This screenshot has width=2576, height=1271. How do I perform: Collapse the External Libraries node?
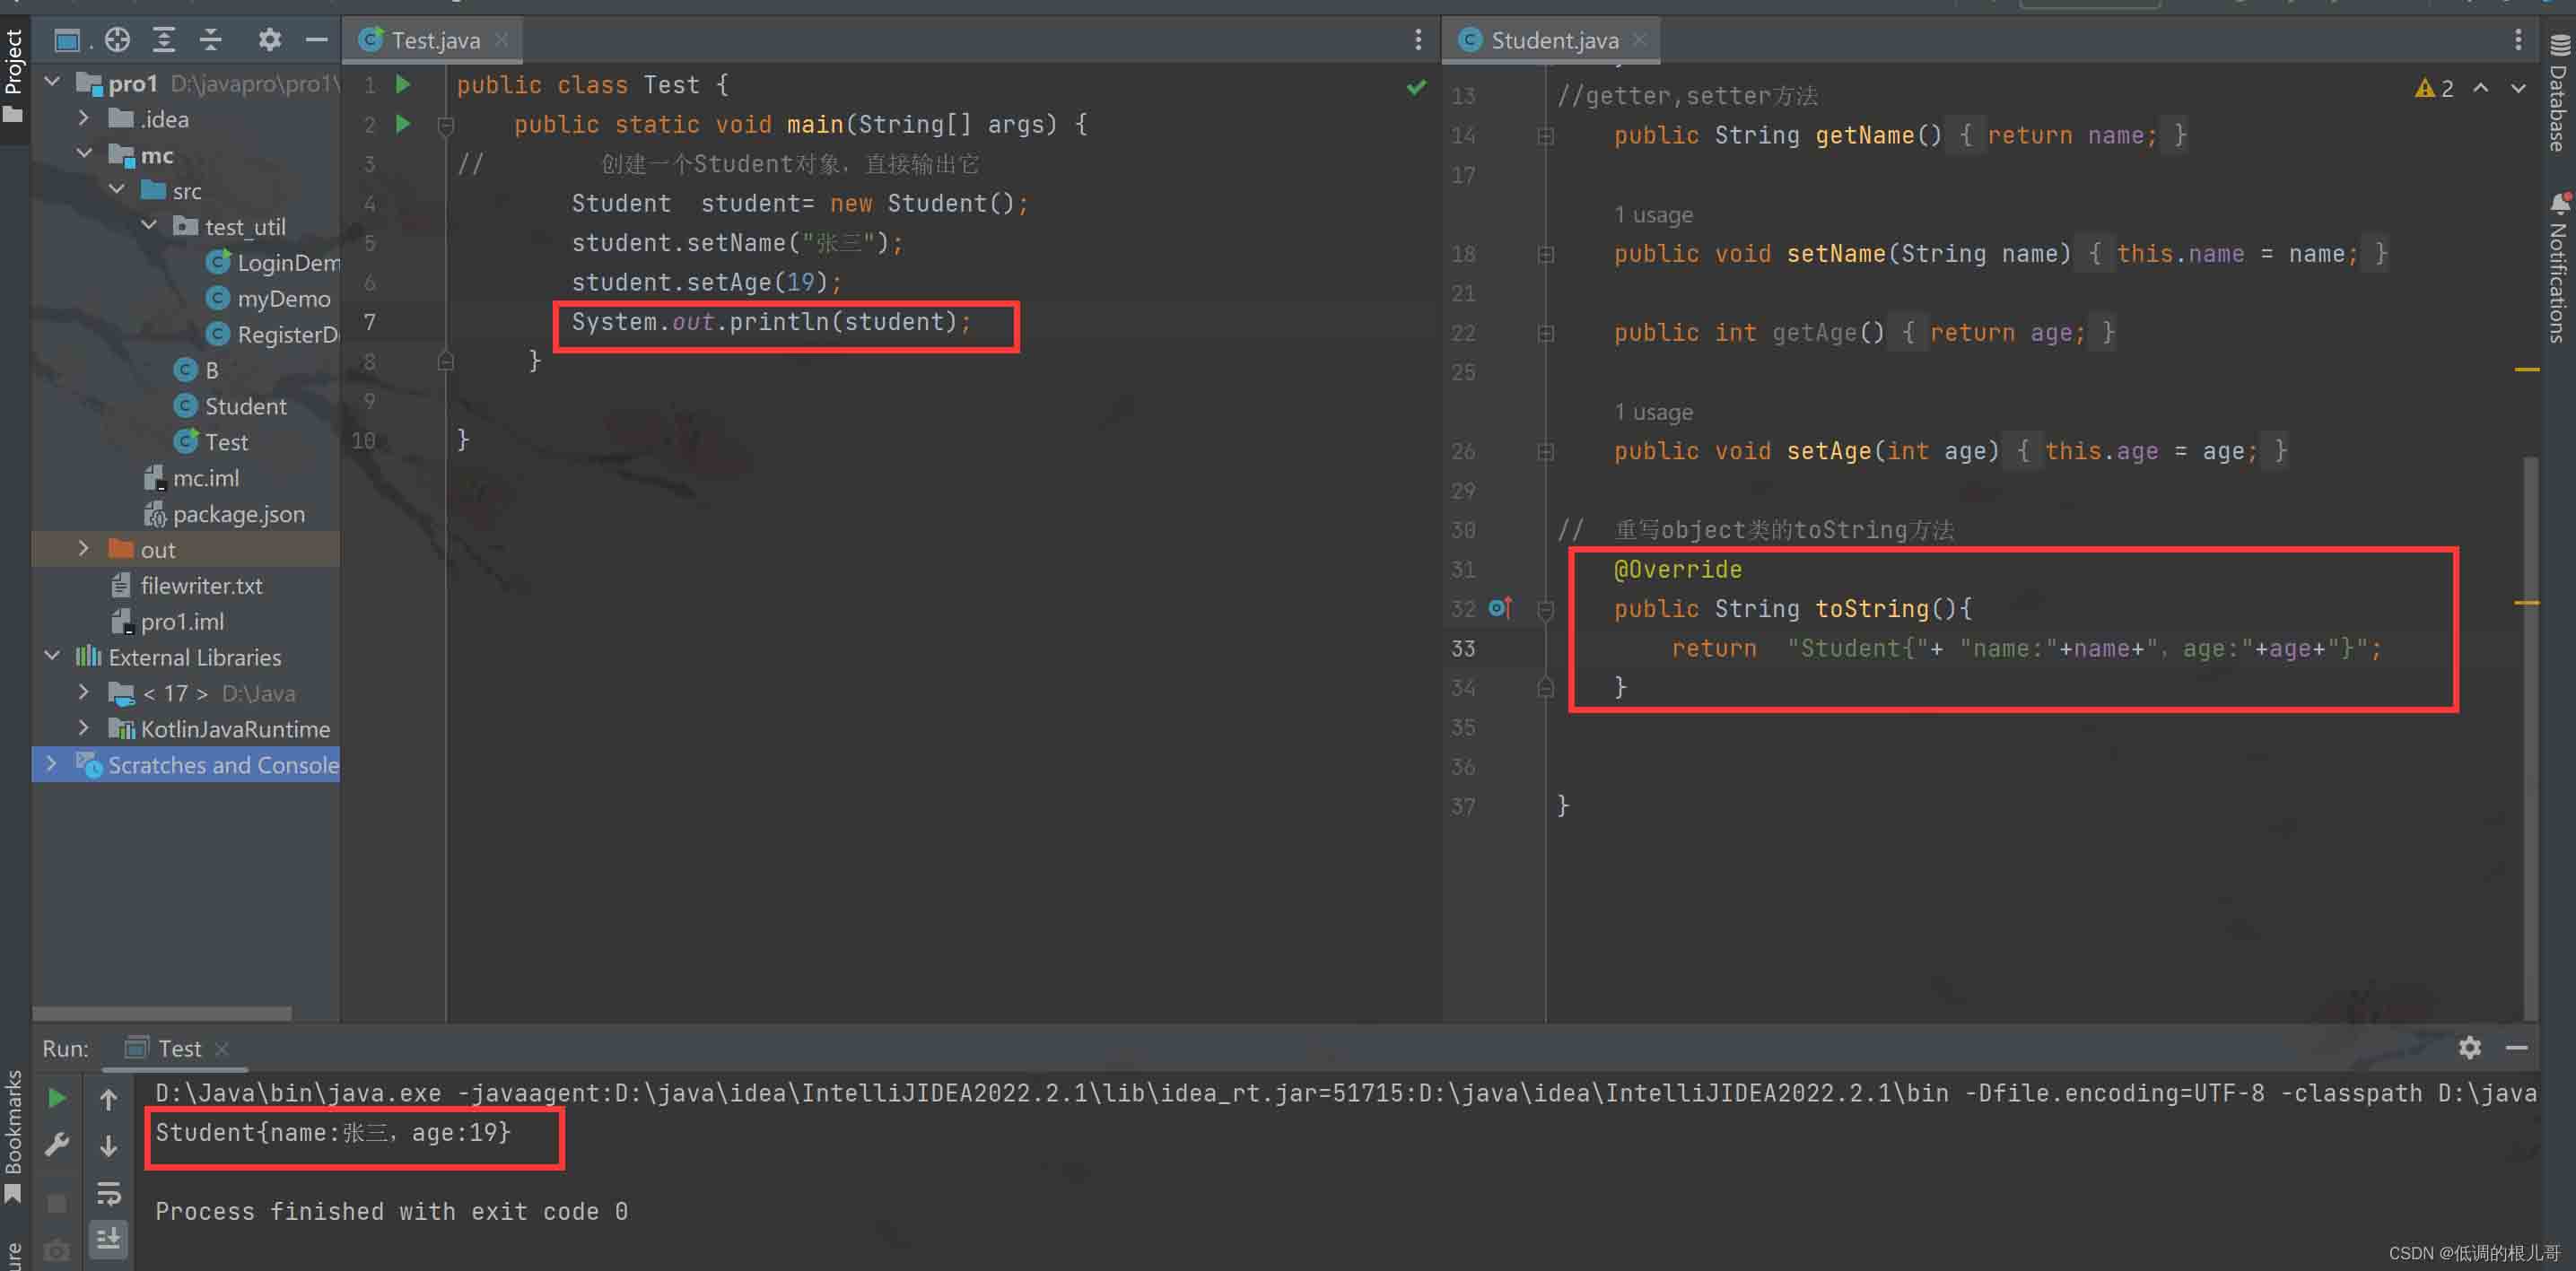tap(52, 657)
